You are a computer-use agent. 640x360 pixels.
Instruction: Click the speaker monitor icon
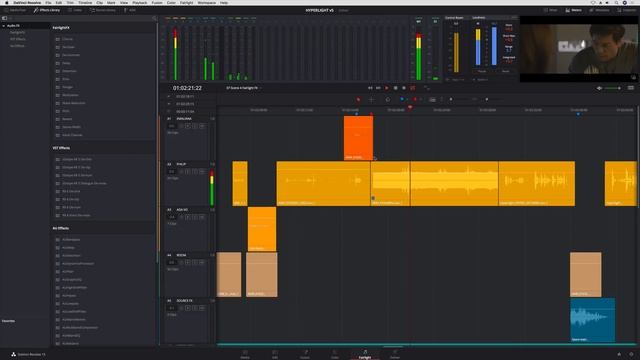(x=599, y=88)
